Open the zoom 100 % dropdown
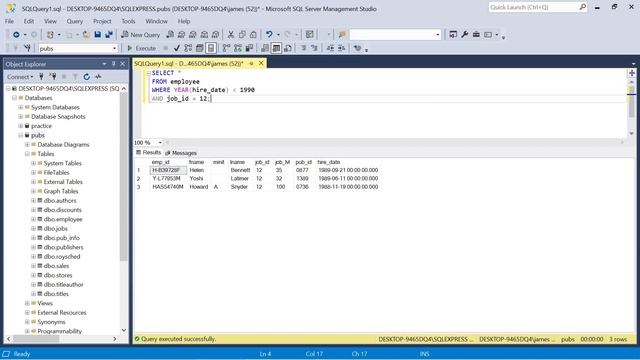 [x=160, y=142]
